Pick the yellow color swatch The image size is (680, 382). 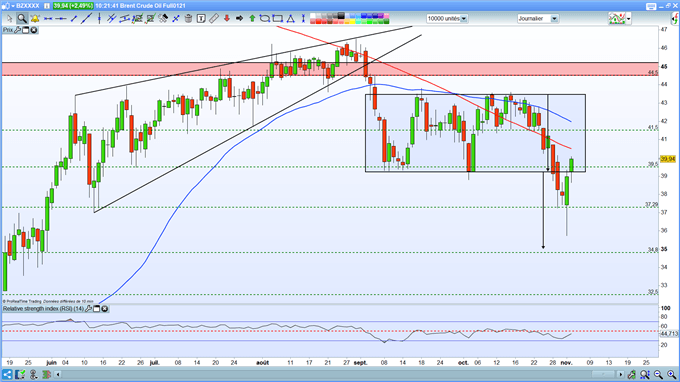(352, 22)
